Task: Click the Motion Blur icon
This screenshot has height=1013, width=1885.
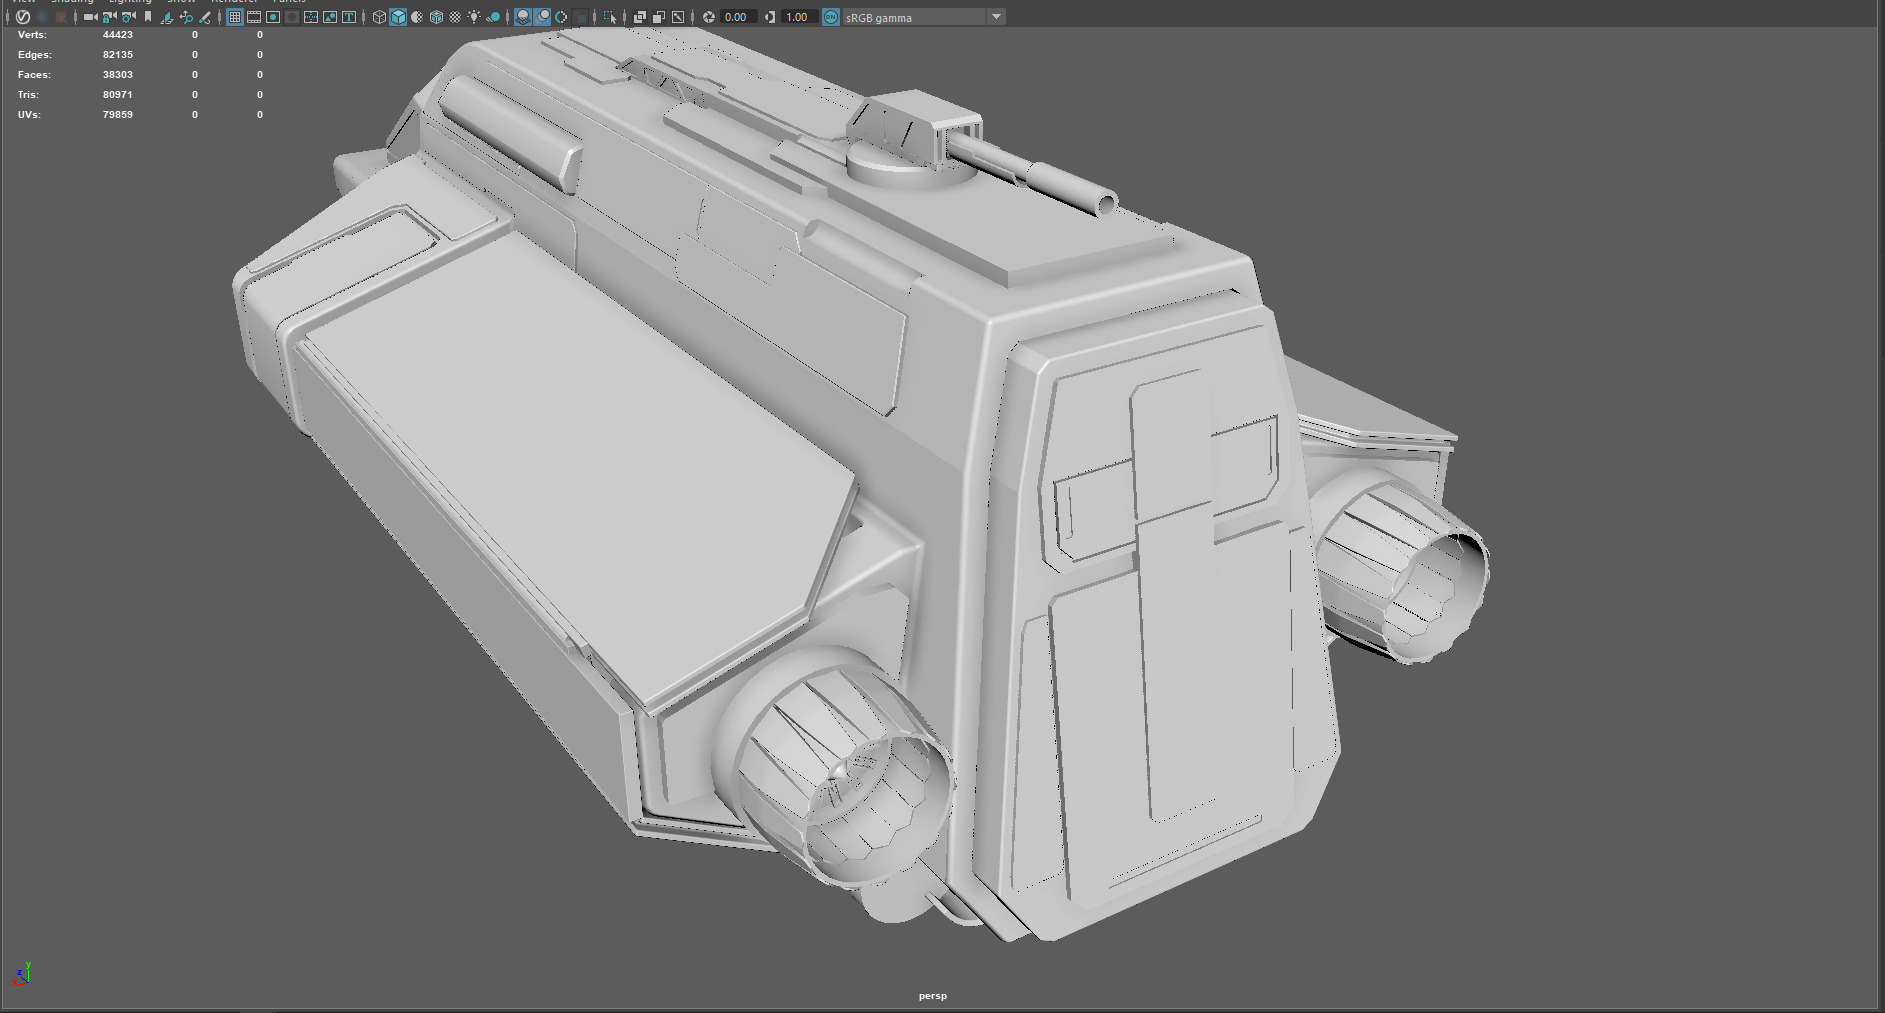Action: click(x=542, y=17)
